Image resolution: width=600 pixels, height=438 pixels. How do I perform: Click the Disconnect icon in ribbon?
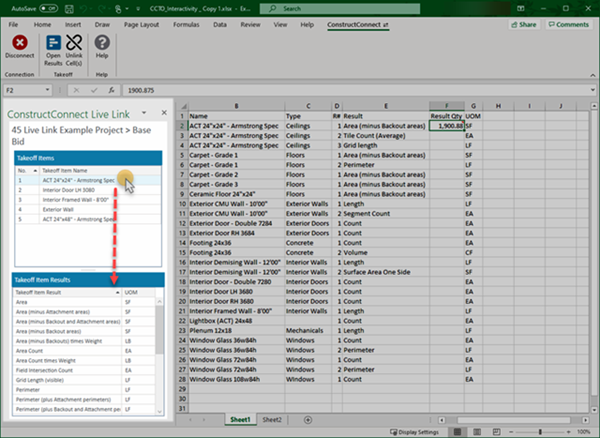point(20,42)
